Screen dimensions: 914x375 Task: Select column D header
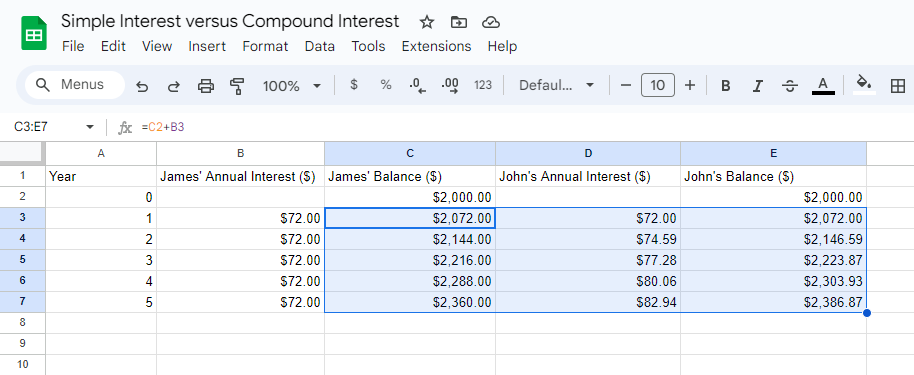[x=588, y=153]
